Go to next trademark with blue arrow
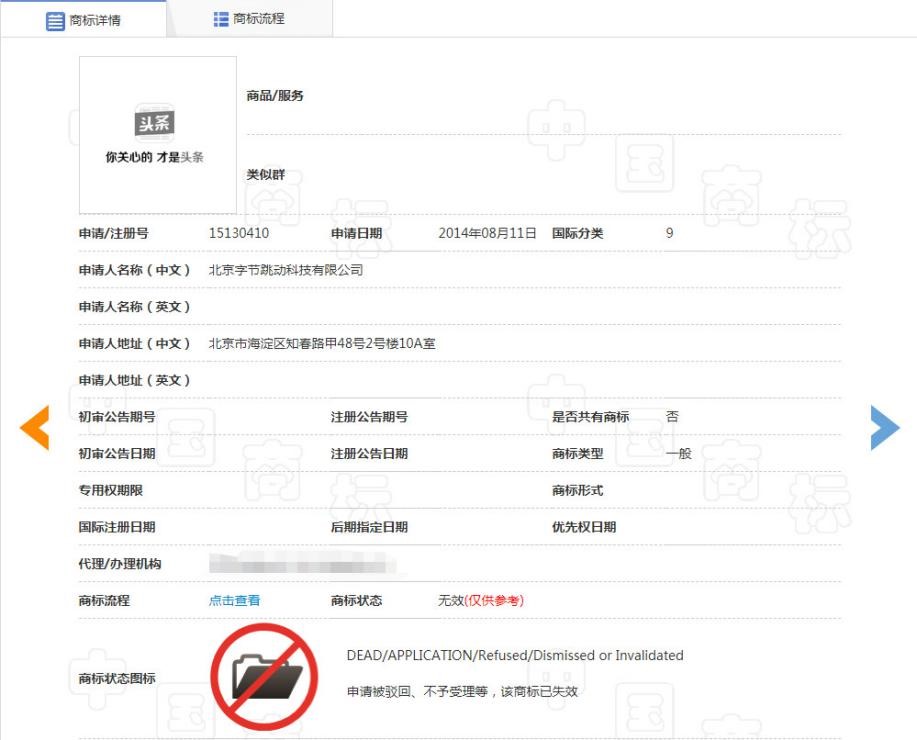Screen dimensions: 917x740 (x=884, y=428)
